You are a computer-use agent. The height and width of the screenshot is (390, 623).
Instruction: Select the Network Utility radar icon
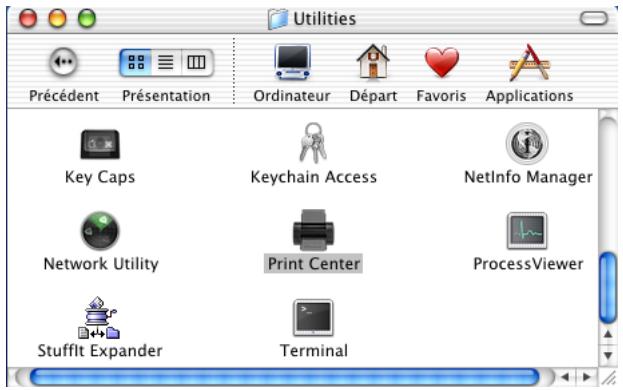(100, 231)
